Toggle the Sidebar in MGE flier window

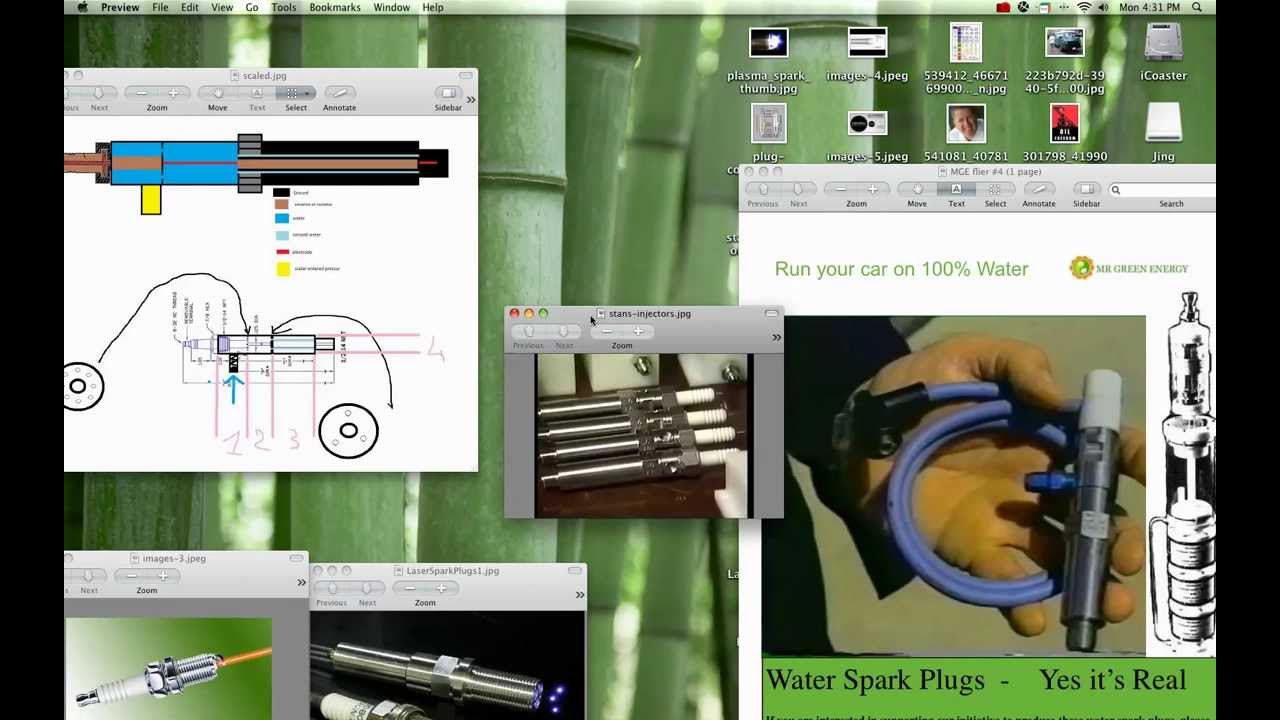(1087, 189)
